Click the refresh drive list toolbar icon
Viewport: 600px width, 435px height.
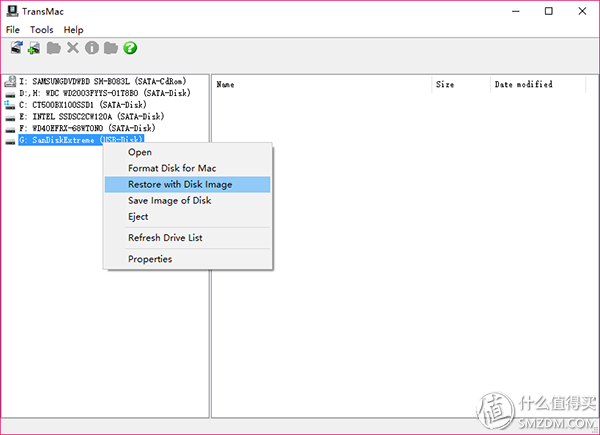[16, 48]
